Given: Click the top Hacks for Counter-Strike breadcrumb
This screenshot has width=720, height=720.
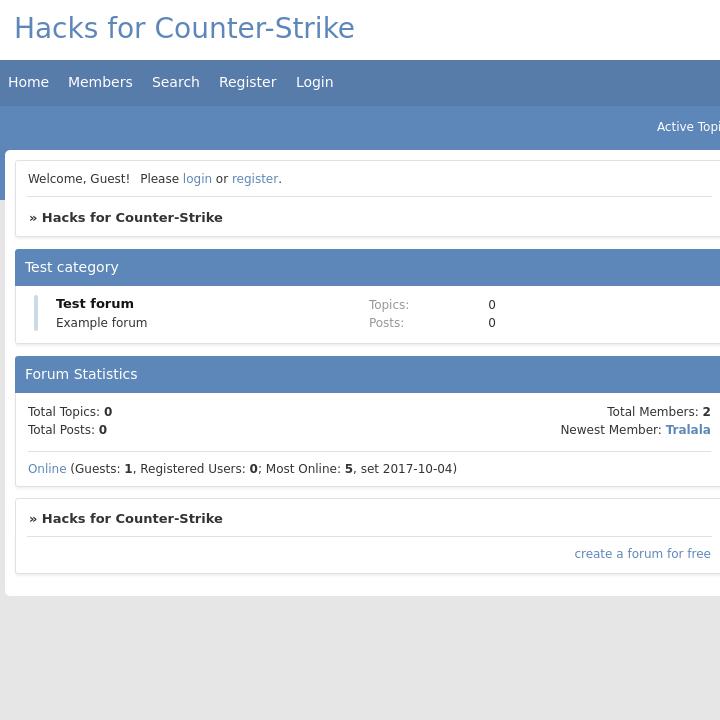Looking at the screenshot, I should point(132,217).
